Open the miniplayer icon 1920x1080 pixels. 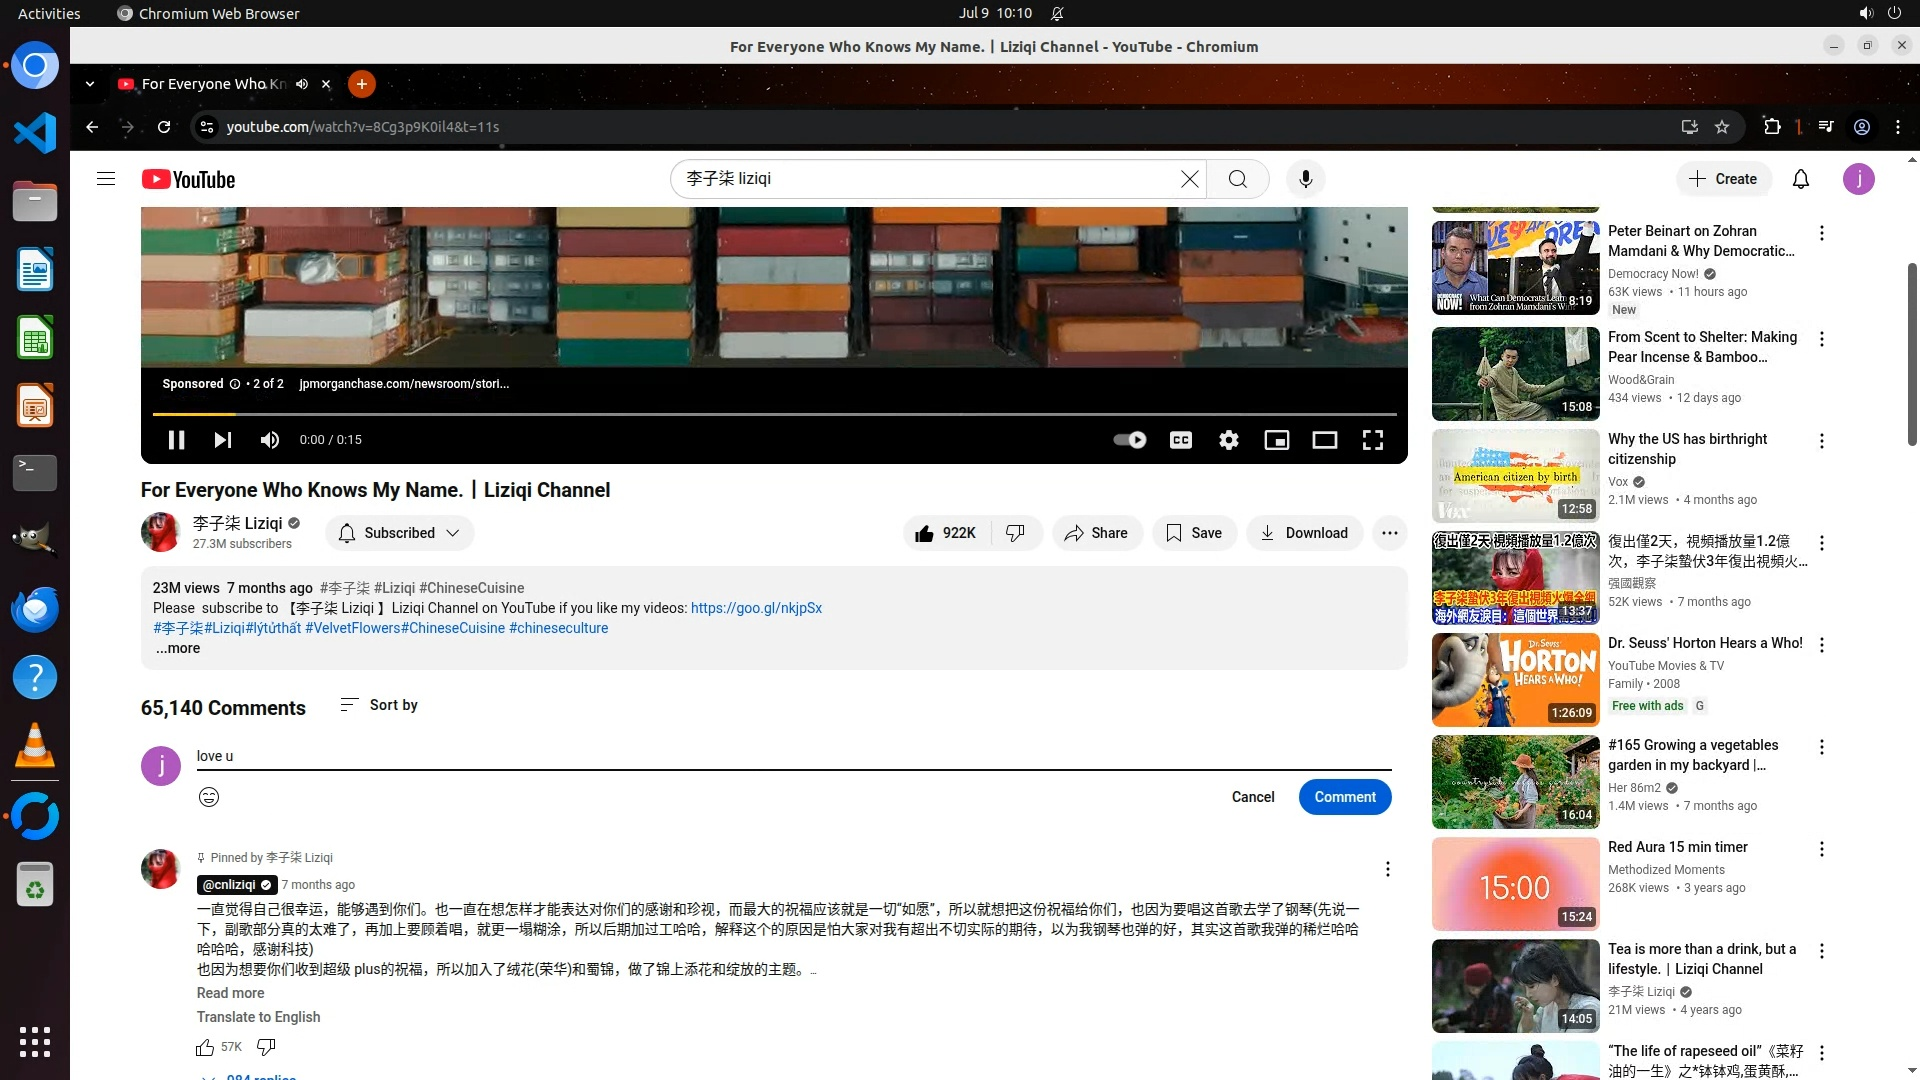(1276, 440)
